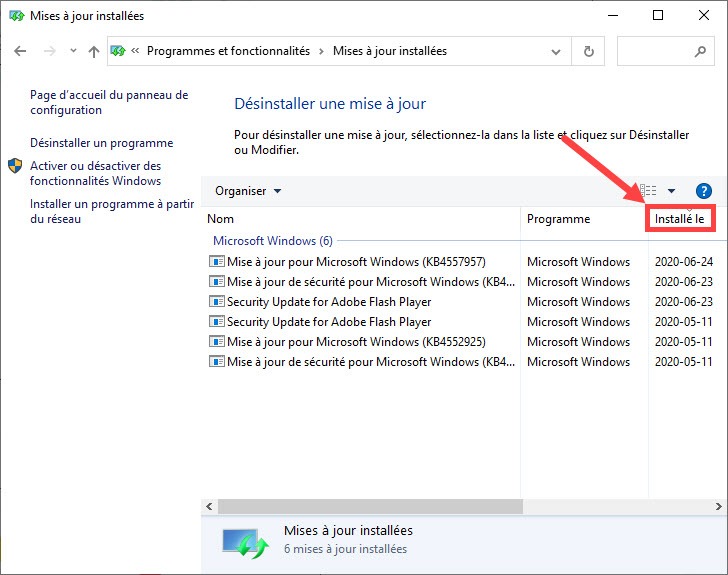The width and height of the screenshot is (728, 575).
Task: Click Microsoft Windows program cell for KB4557957
Action: [578, 261]
